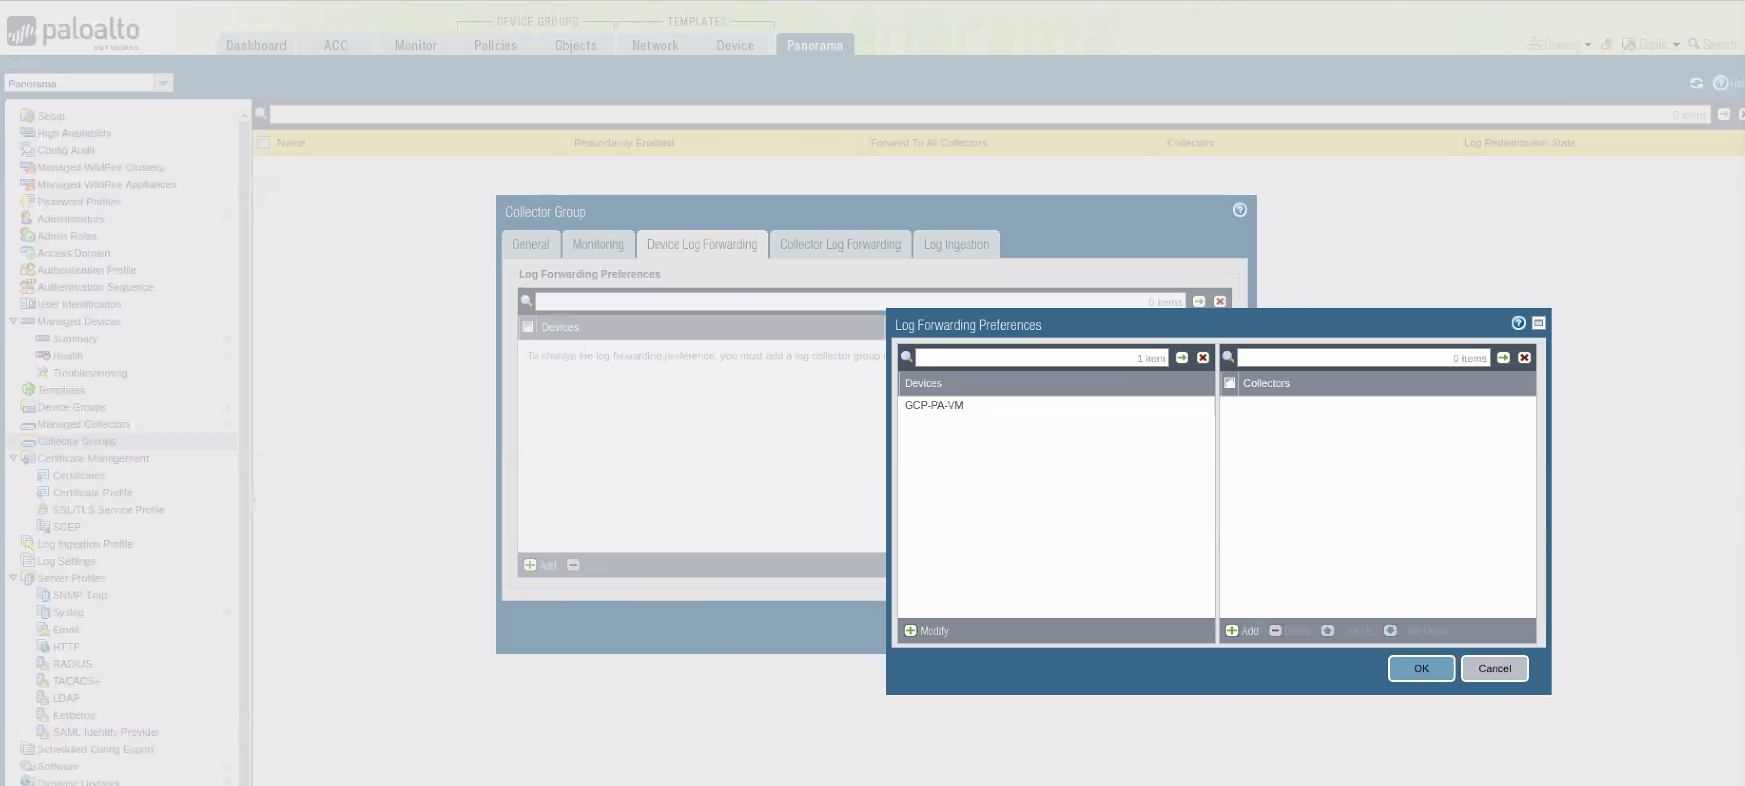Apply Collector Group filter with arrow icon
This screenshot has width=1745, height=786.
1199,302
